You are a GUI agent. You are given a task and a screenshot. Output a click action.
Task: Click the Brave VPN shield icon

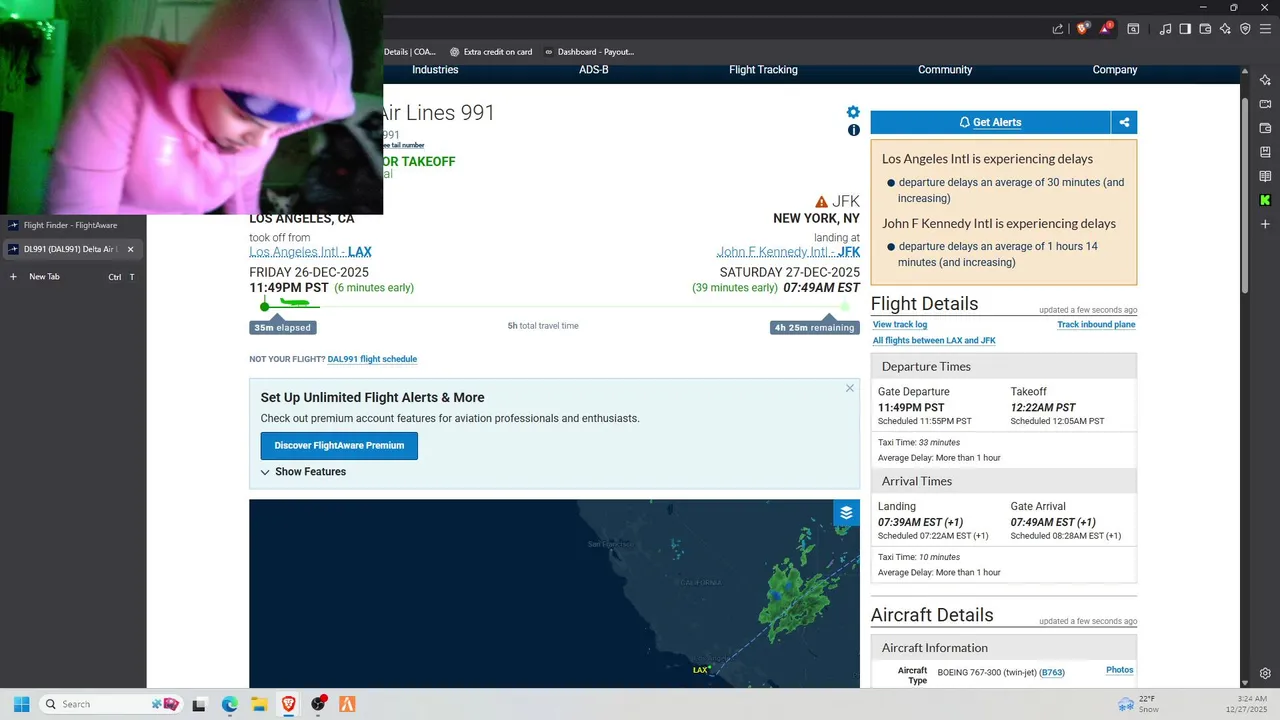(x=1245, y=29)
